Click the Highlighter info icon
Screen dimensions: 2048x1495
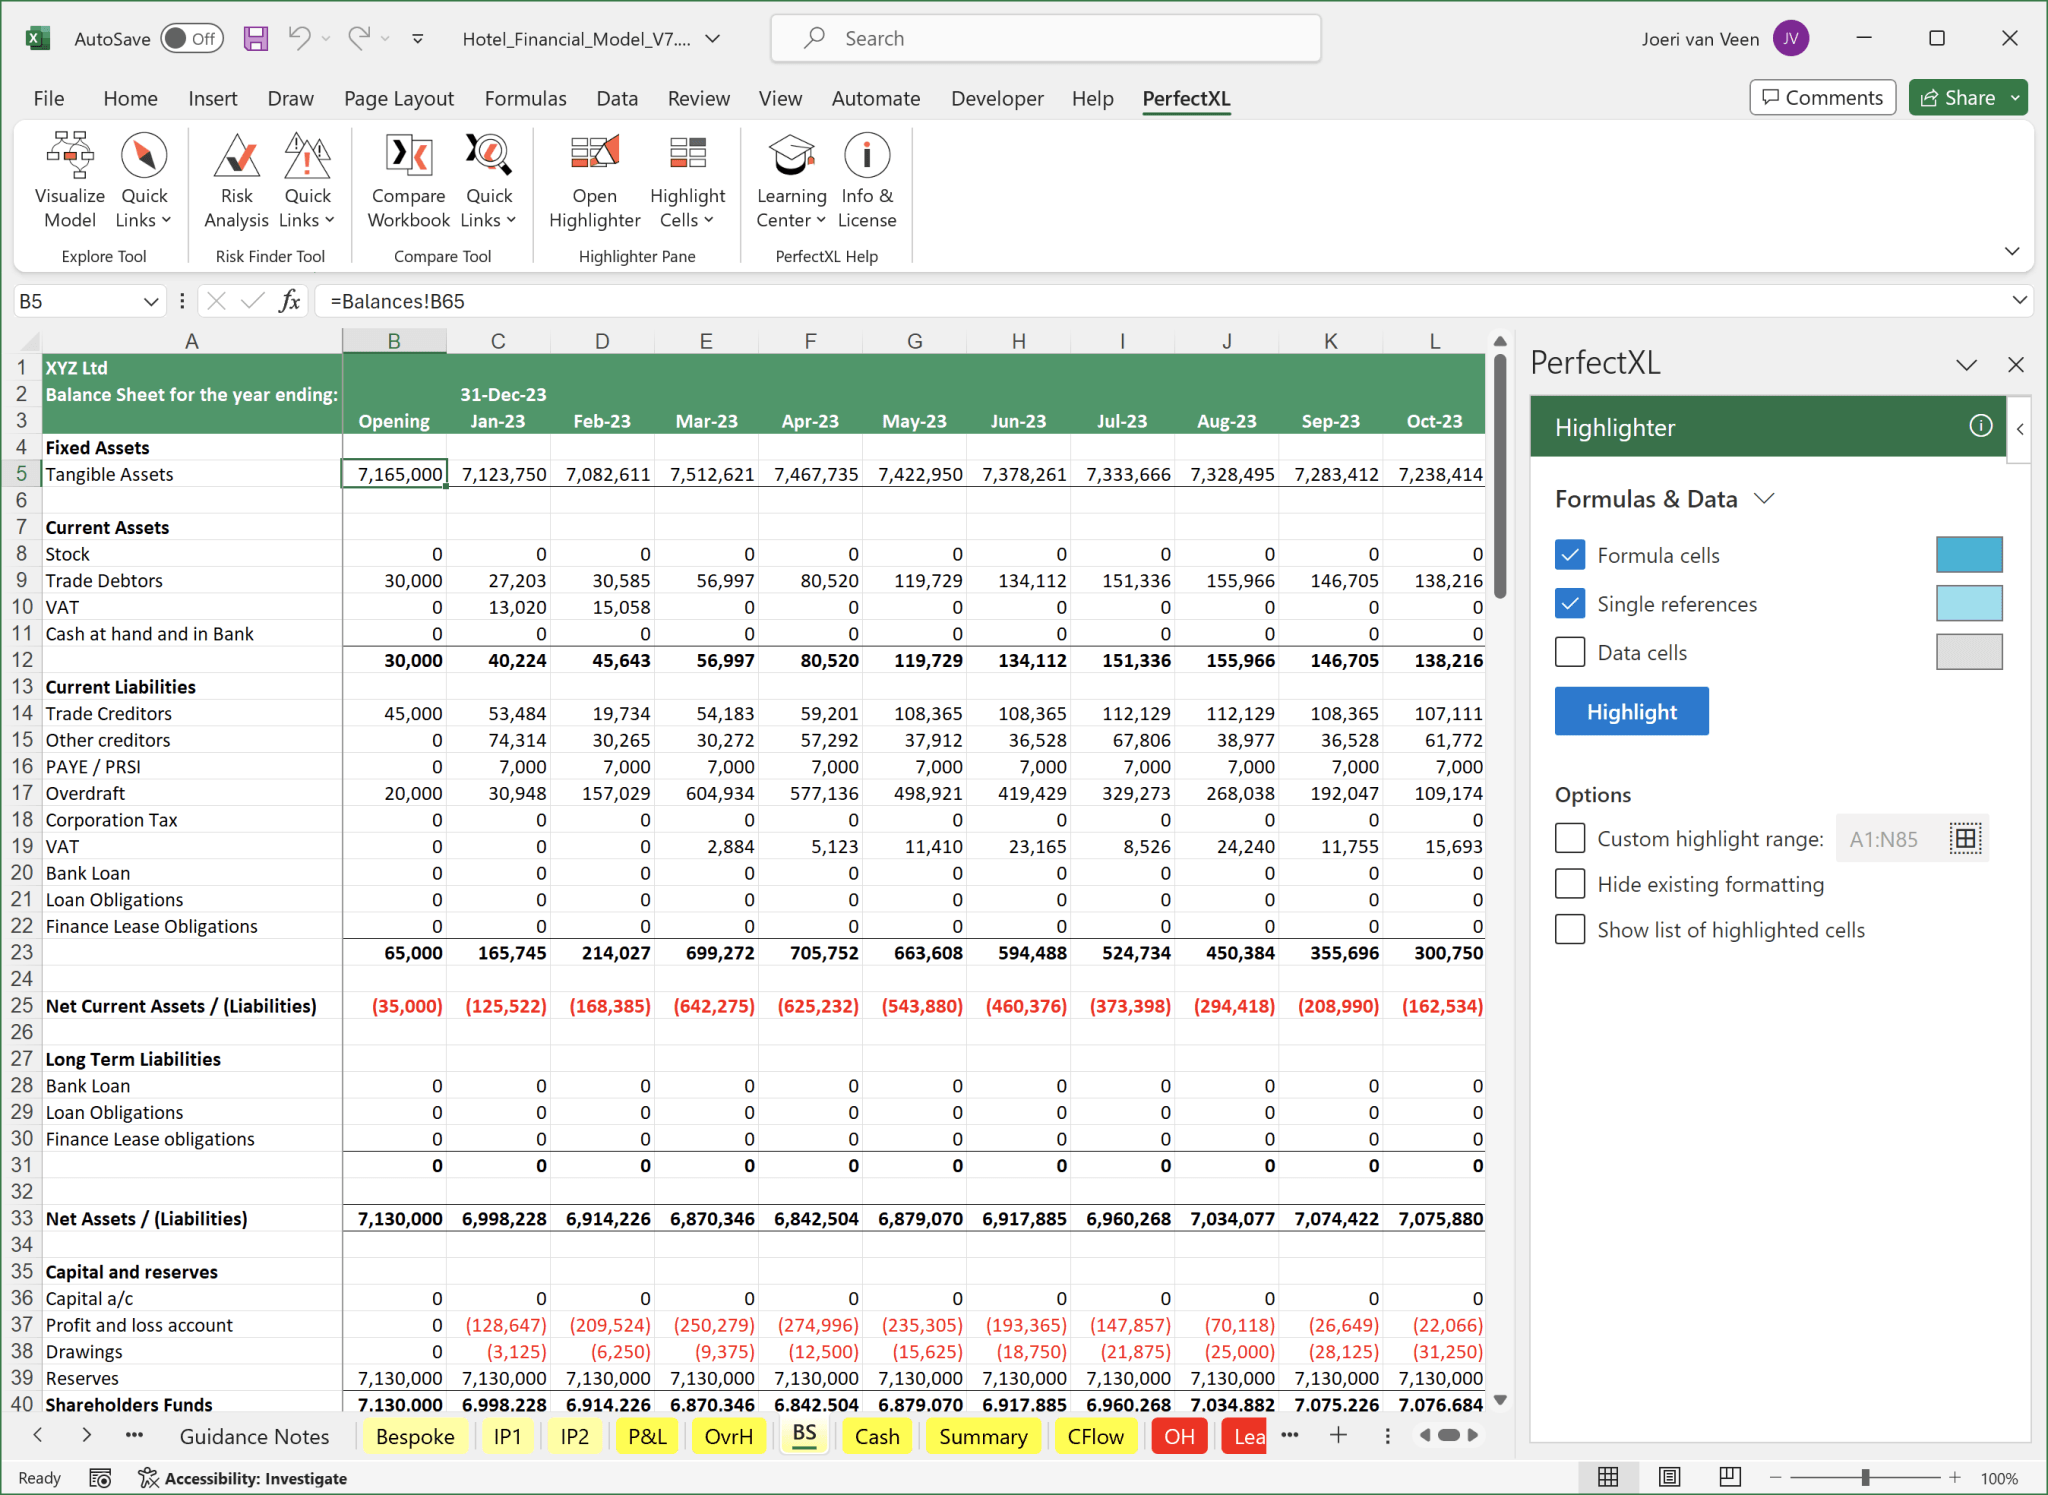1979,427
